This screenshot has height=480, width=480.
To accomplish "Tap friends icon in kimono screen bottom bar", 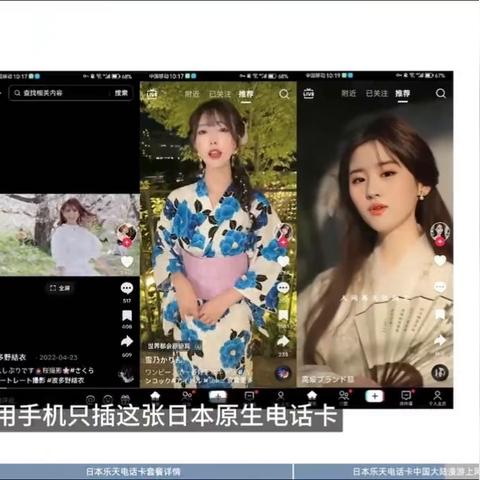I will pyautogui.click(x=187, y=396).
